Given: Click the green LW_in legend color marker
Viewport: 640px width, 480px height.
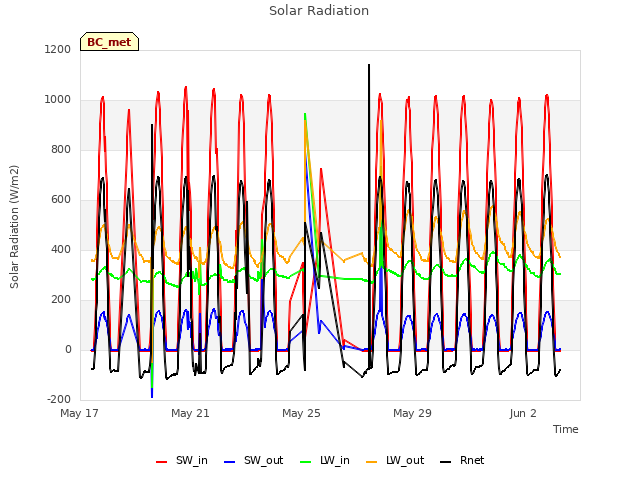Looking at the screenshot, I should [306, 462].
